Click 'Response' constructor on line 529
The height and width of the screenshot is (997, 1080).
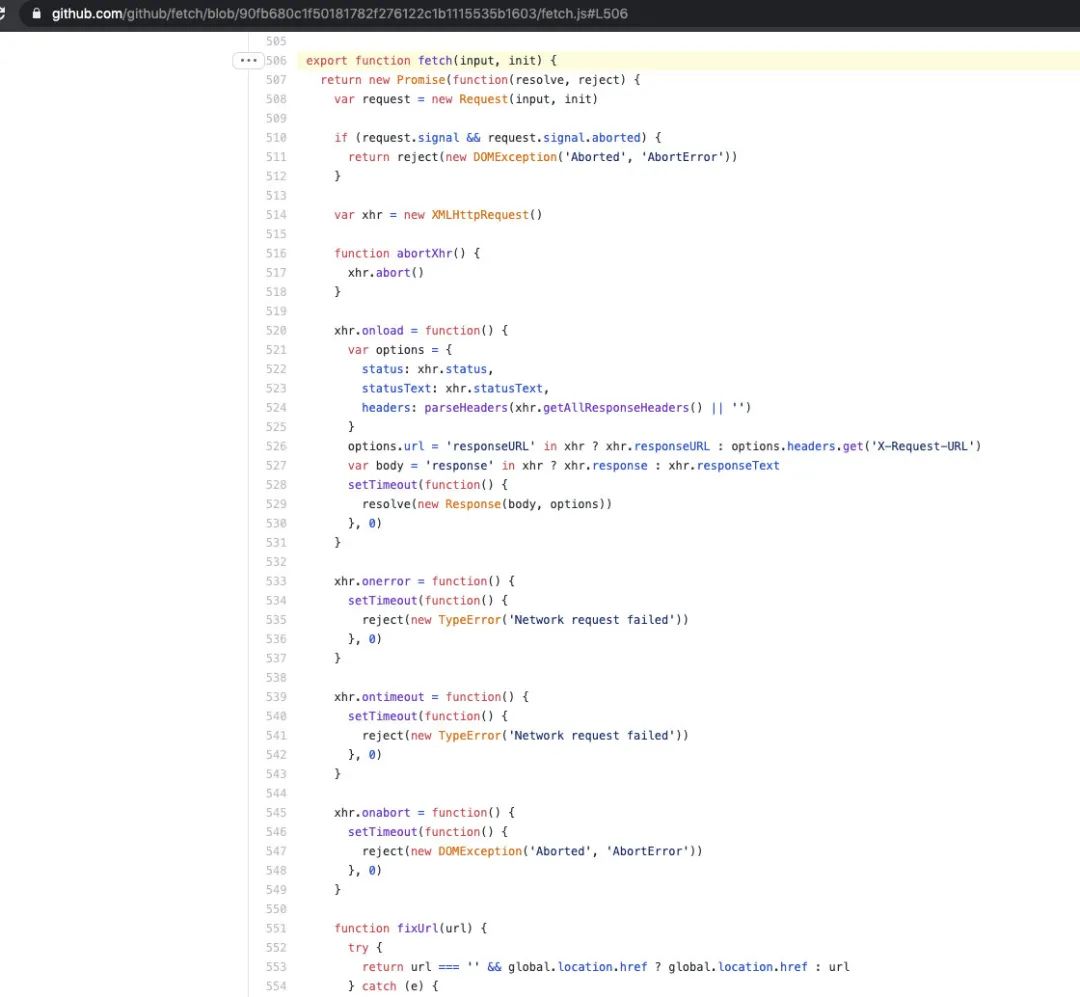(472, 504)
